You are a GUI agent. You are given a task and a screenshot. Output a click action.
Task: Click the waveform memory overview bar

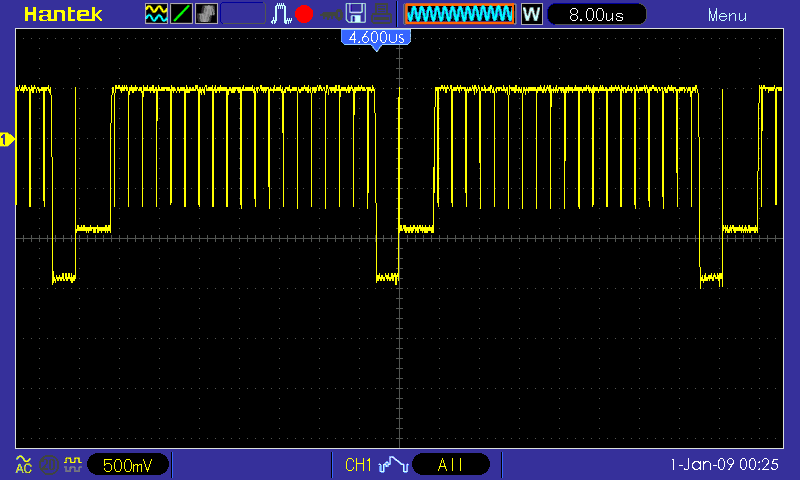460,14
